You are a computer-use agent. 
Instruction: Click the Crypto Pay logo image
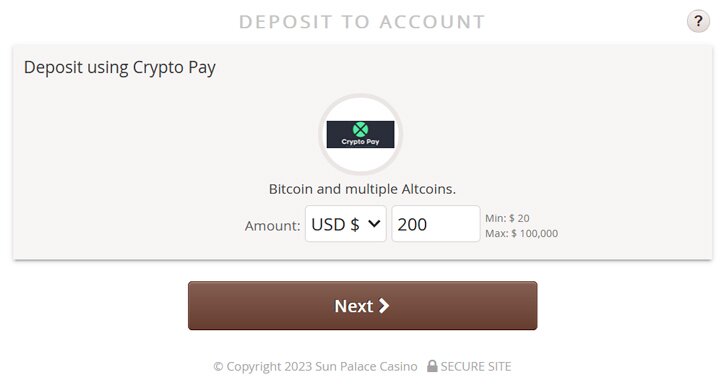360,134
